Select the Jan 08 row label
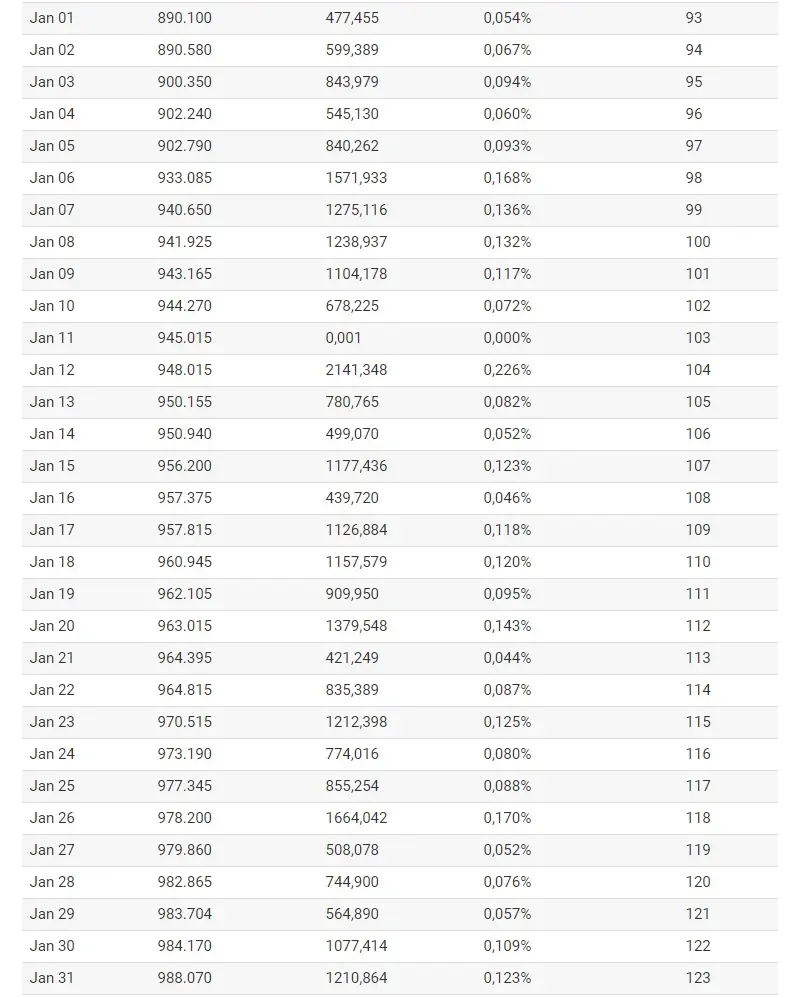The image size is (800, 998). tap(52, 242)
